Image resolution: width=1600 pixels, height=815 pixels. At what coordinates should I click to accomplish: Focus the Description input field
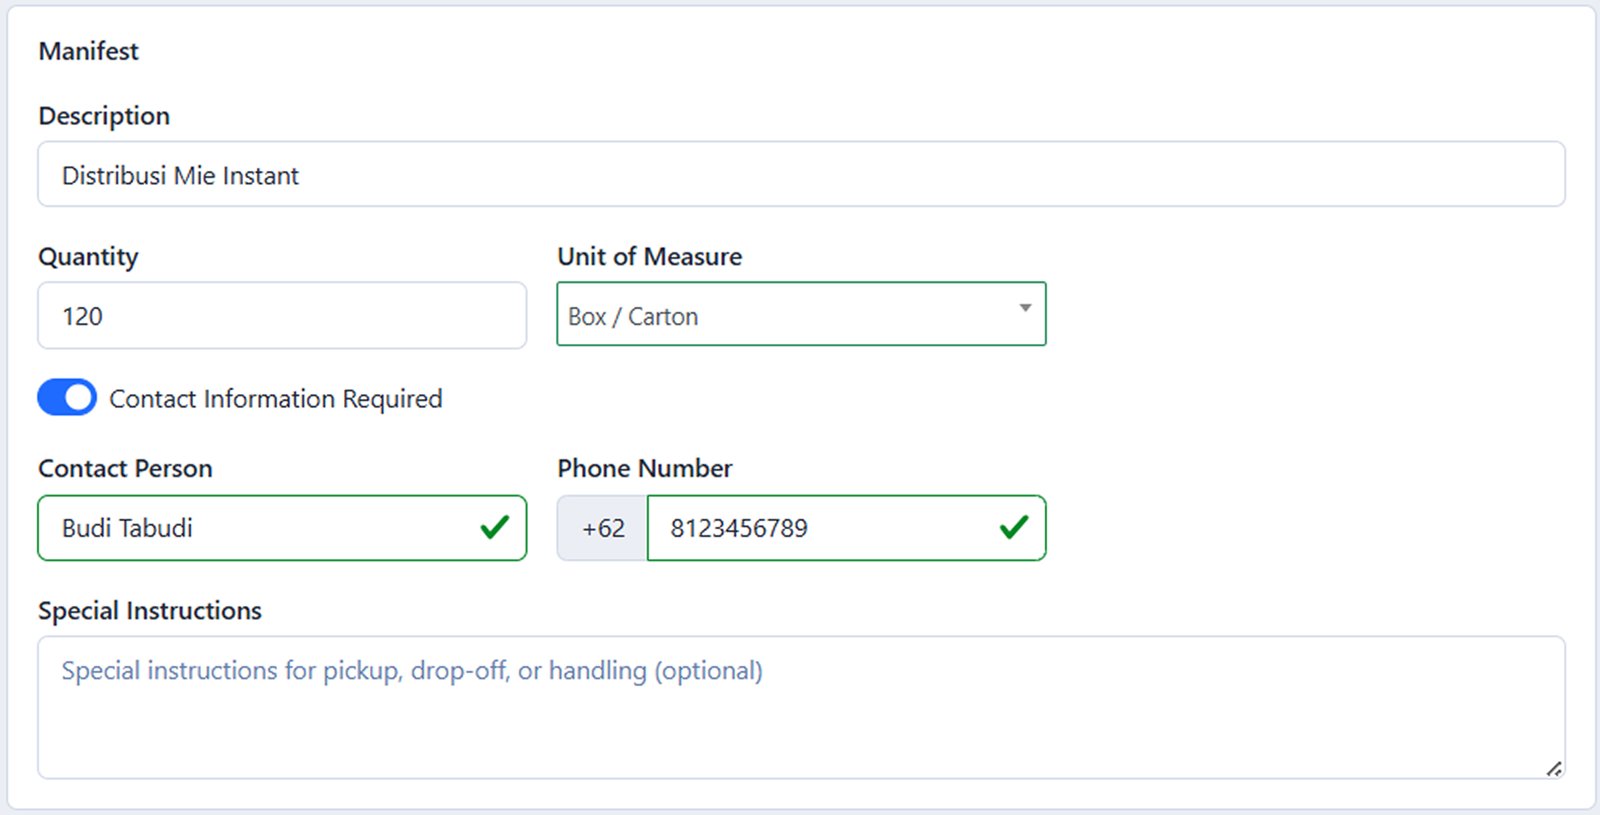click(800, 175)
